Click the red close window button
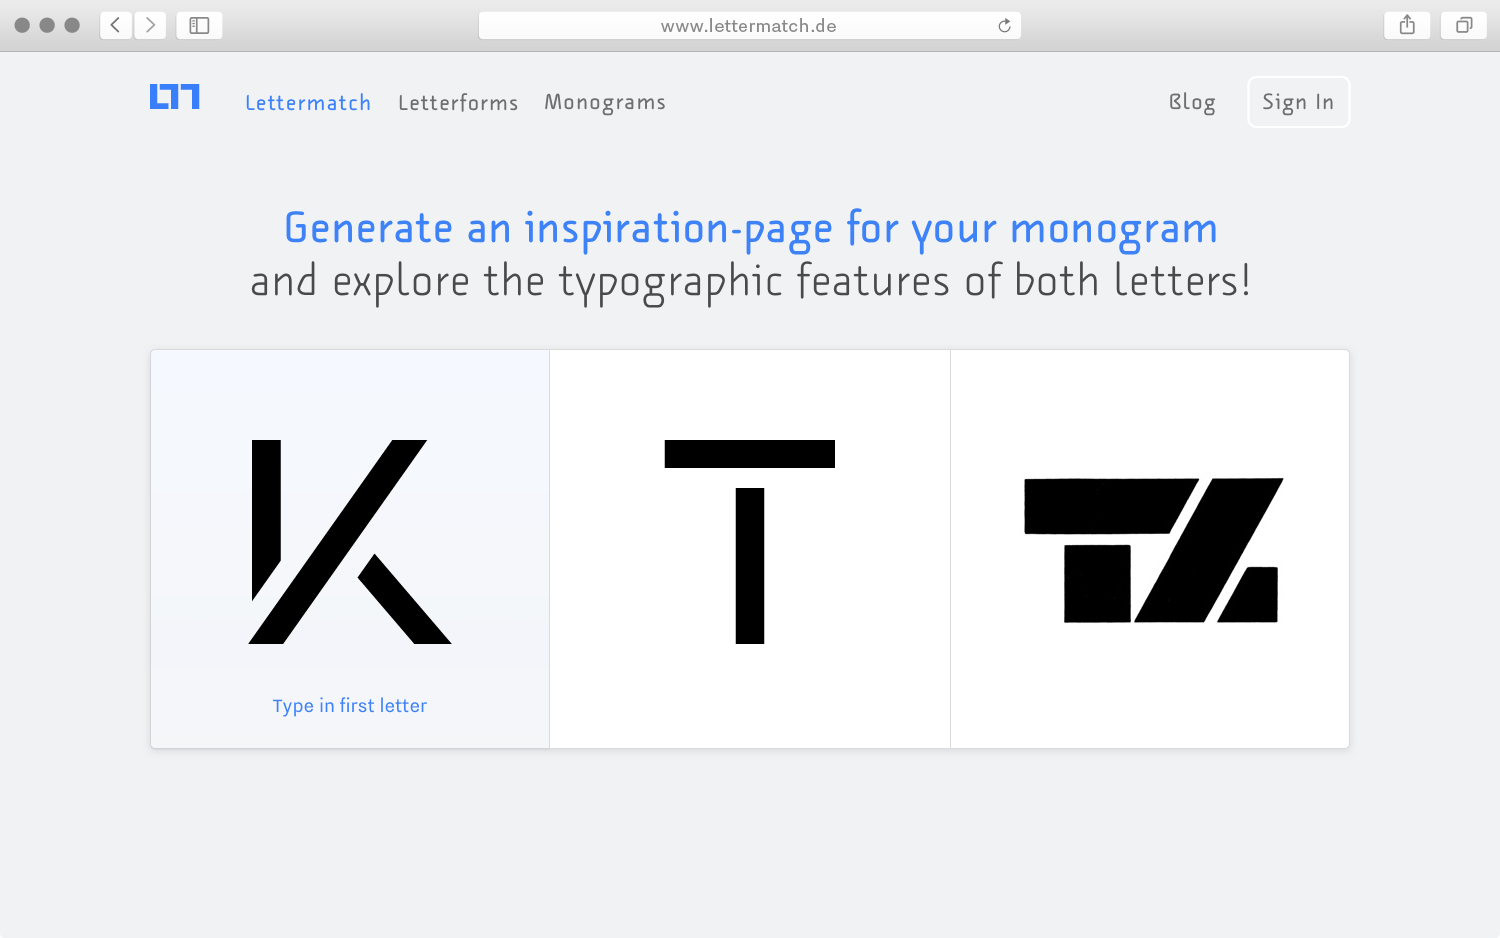This screenshot has width=1500, height=938. click(x=22, y=25)
